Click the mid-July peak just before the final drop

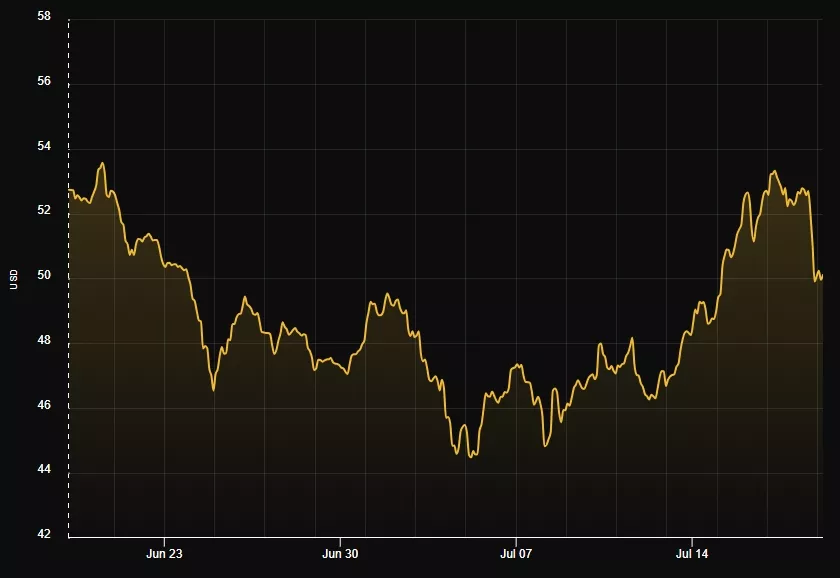774,171
